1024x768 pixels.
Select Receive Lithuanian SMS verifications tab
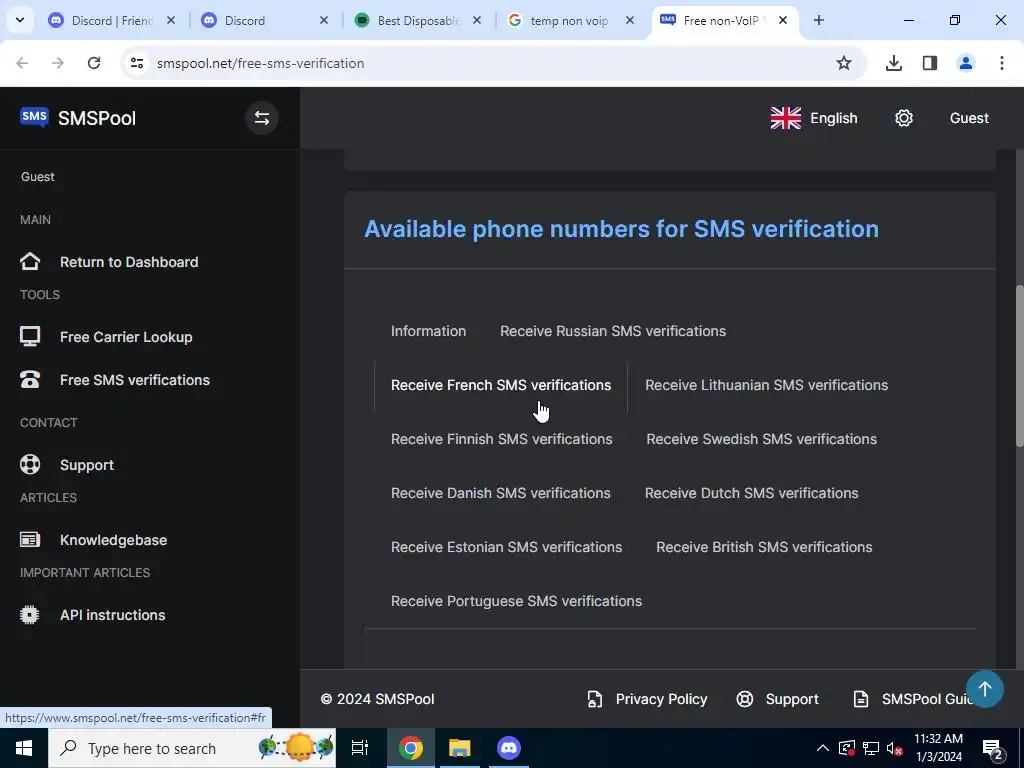[767, 385]
